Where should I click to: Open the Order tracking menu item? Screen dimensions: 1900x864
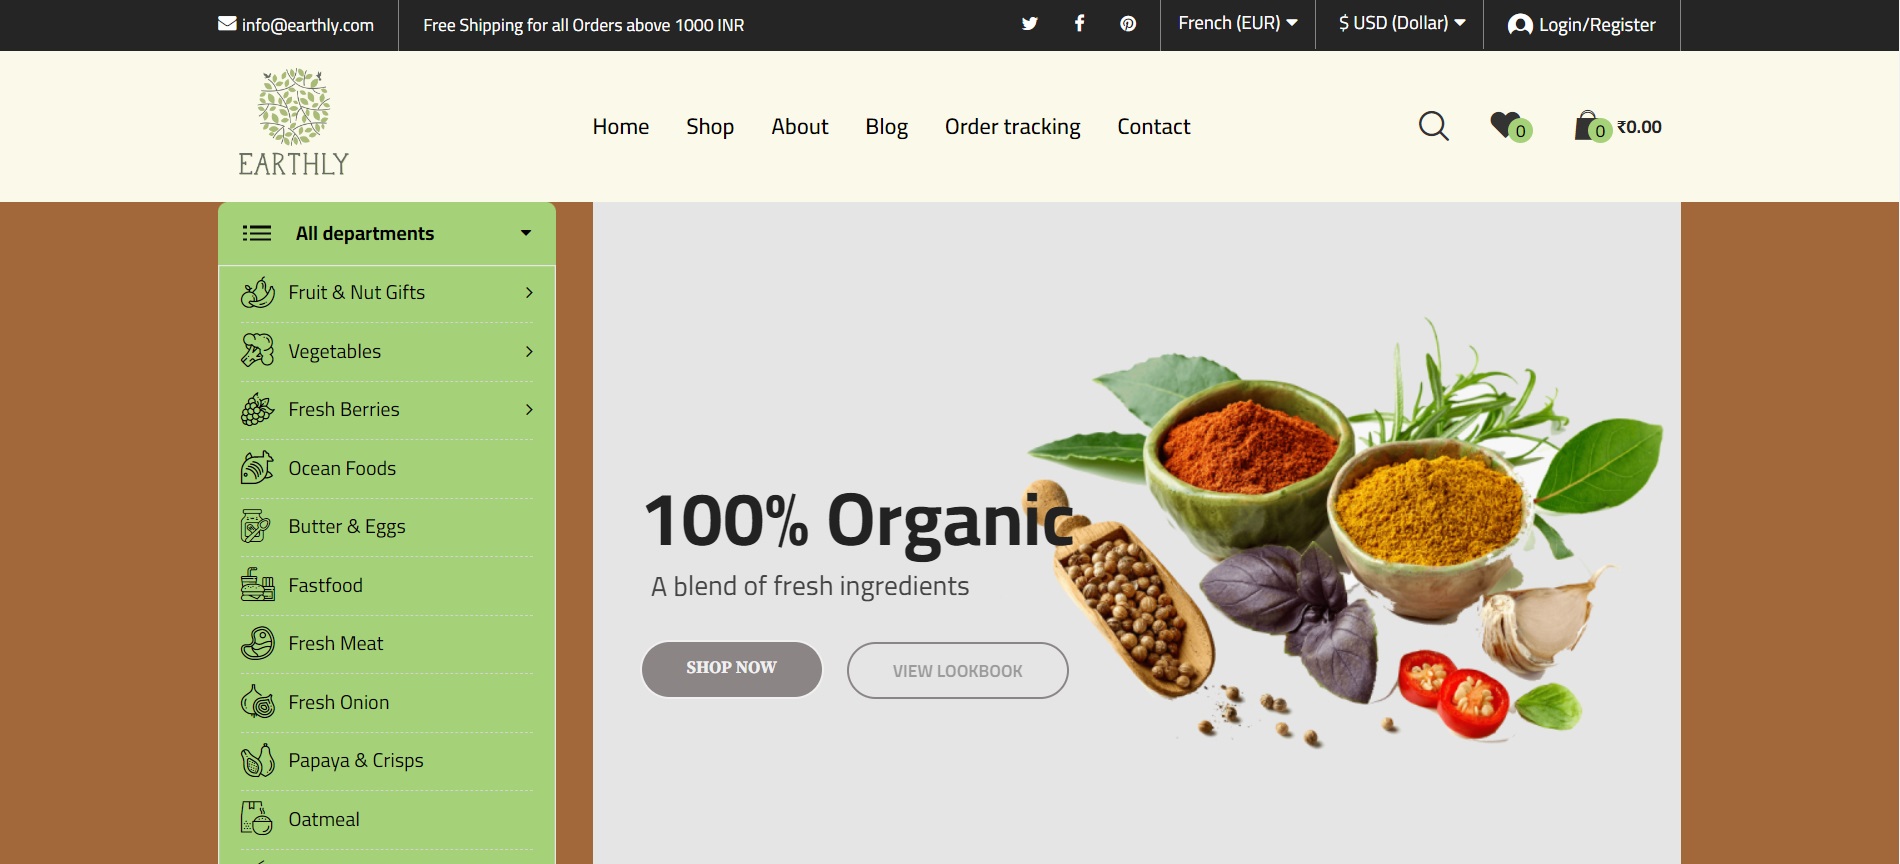point(1012,127)
